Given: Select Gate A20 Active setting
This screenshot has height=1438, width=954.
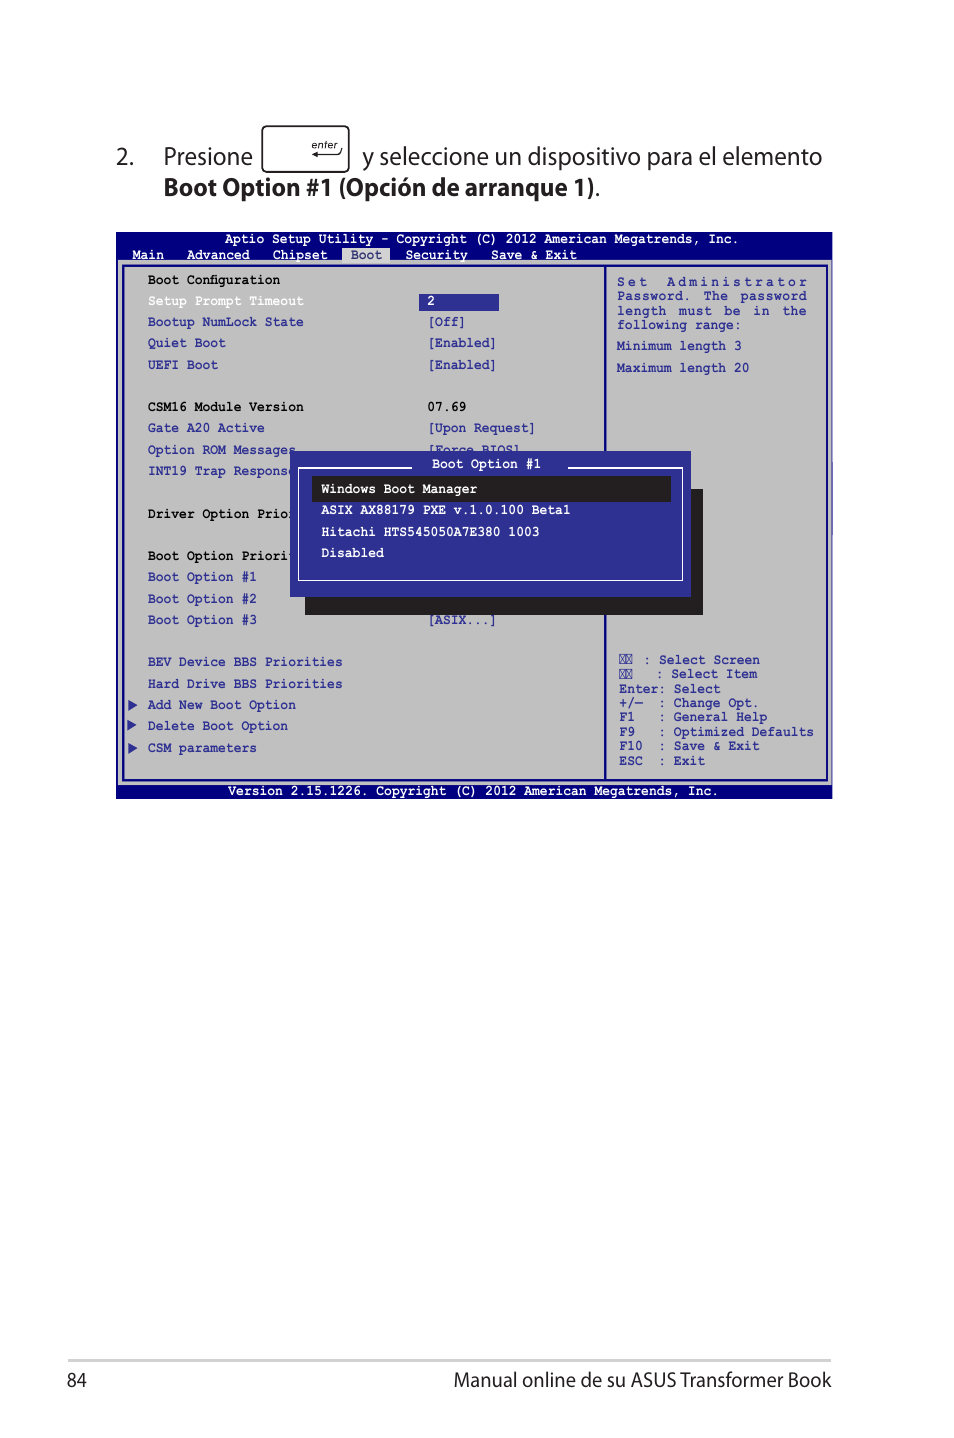Looking at the screenshot, I should pos(206,428).
